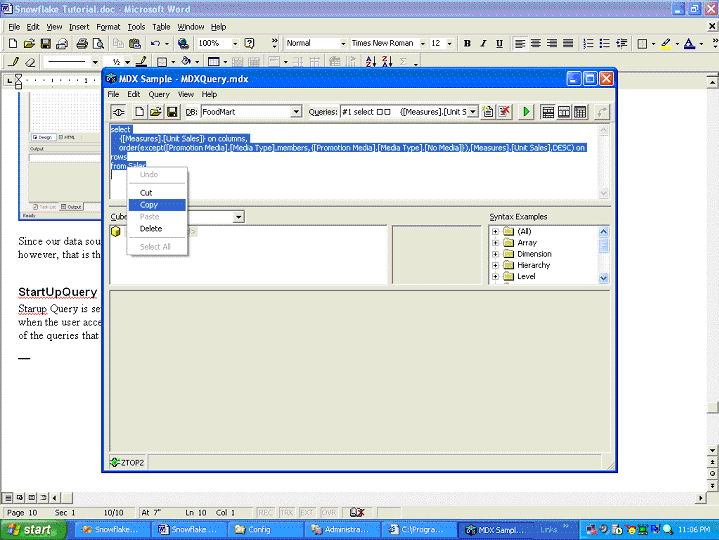Viewport: 719px width, 540px height.
Task: Open the Cube selection dropdown arrow
Action: [238, 217]
